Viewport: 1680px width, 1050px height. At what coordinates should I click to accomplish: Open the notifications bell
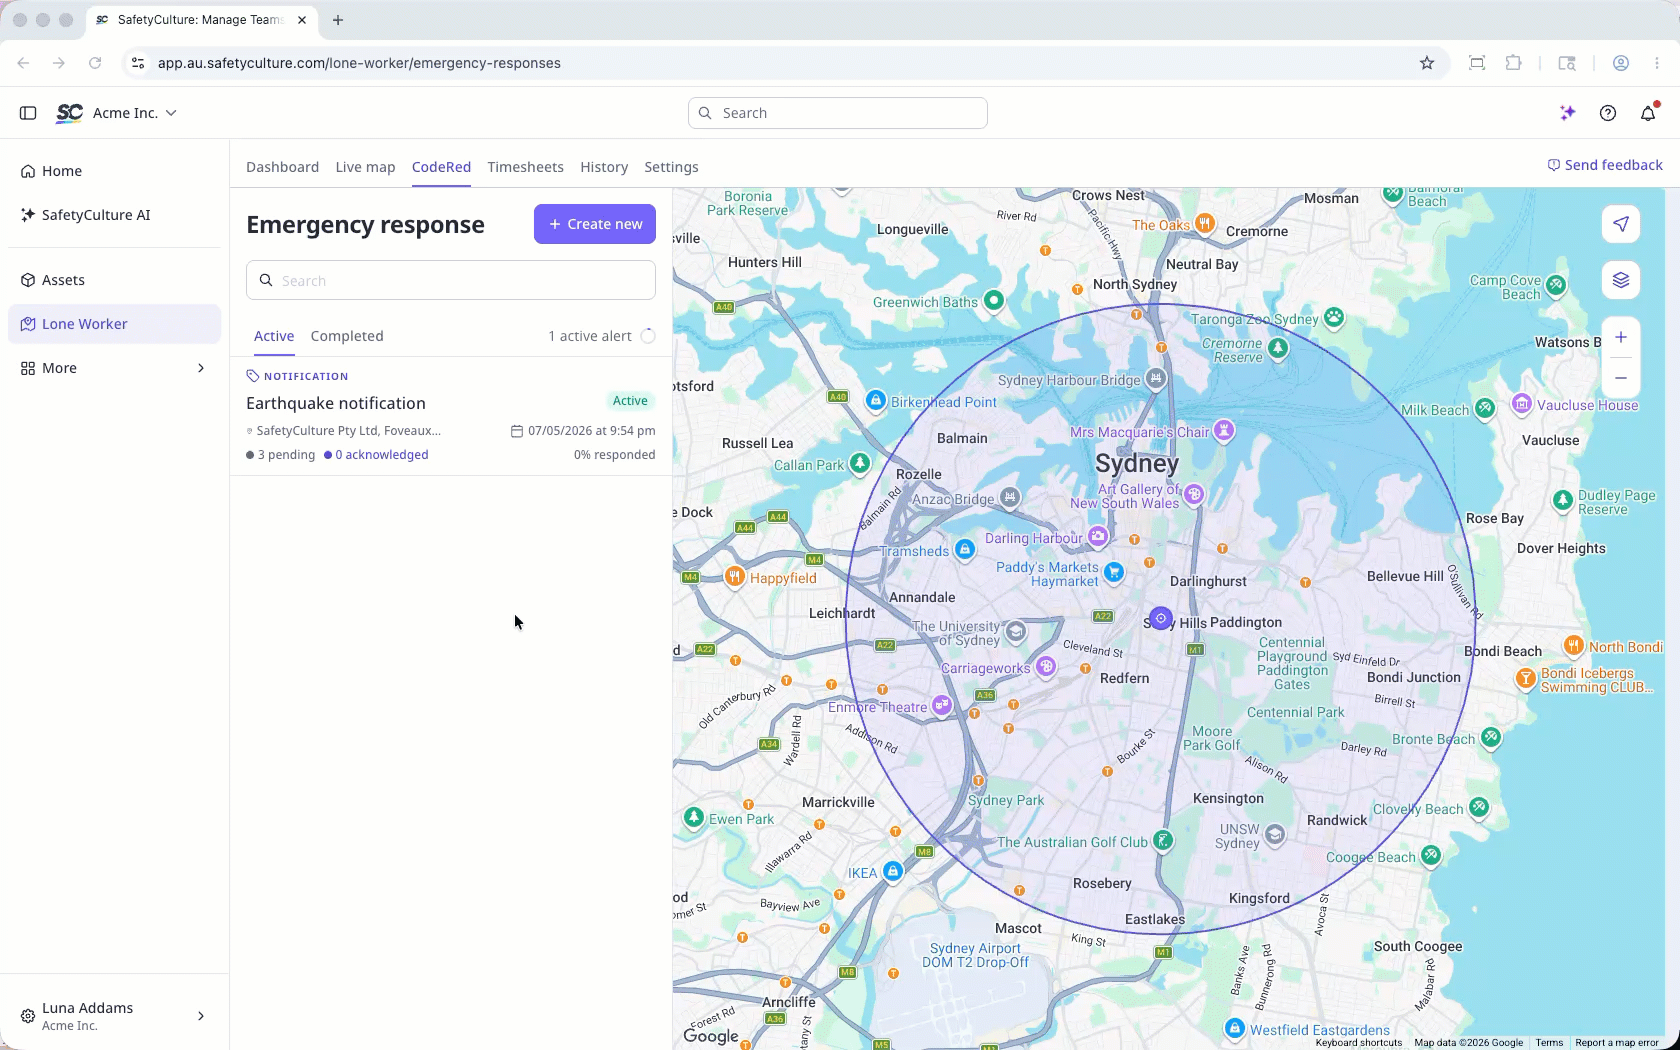(1648, 113)
